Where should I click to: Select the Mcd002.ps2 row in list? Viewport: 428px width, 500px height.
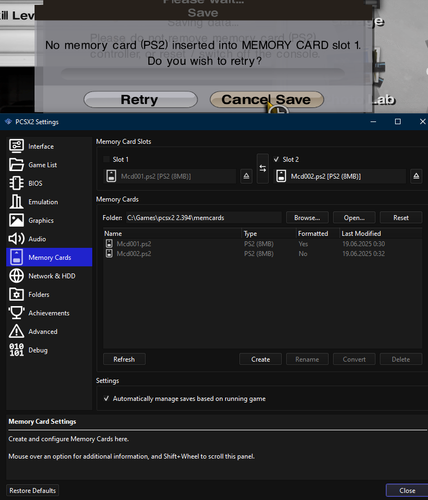click(263, 254)
